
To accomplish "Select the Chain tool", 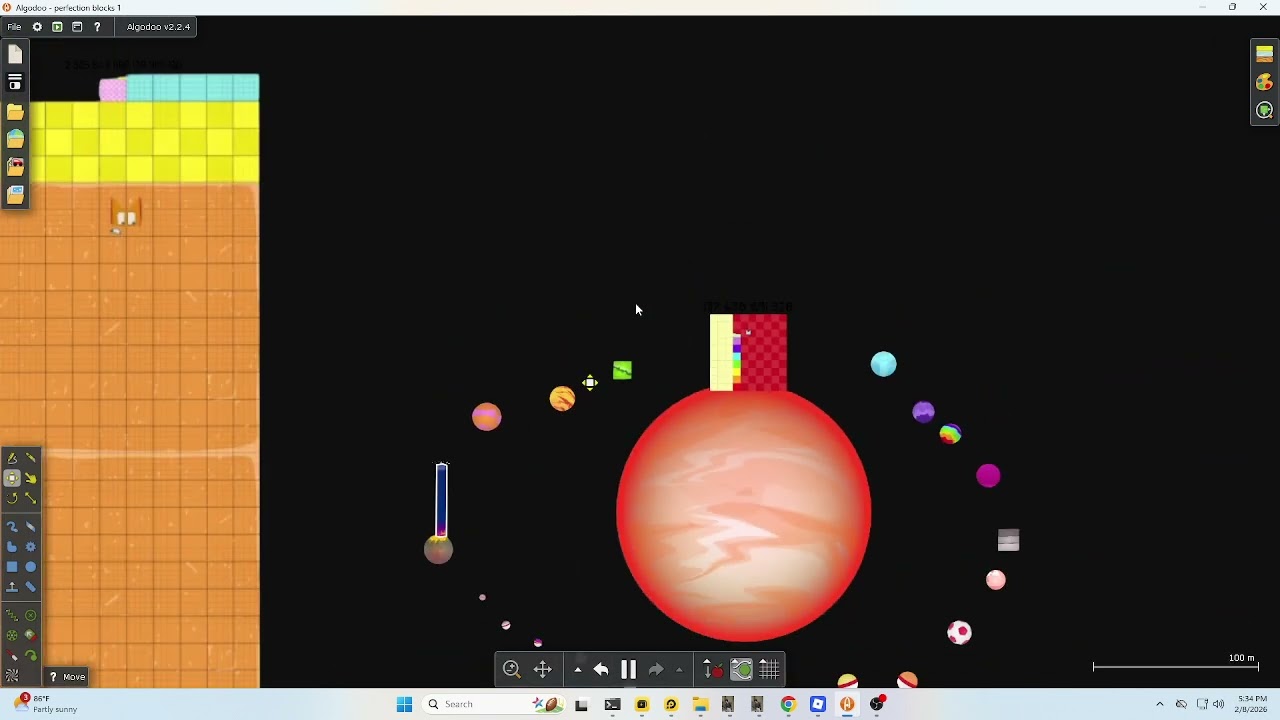I will point(31,587).
